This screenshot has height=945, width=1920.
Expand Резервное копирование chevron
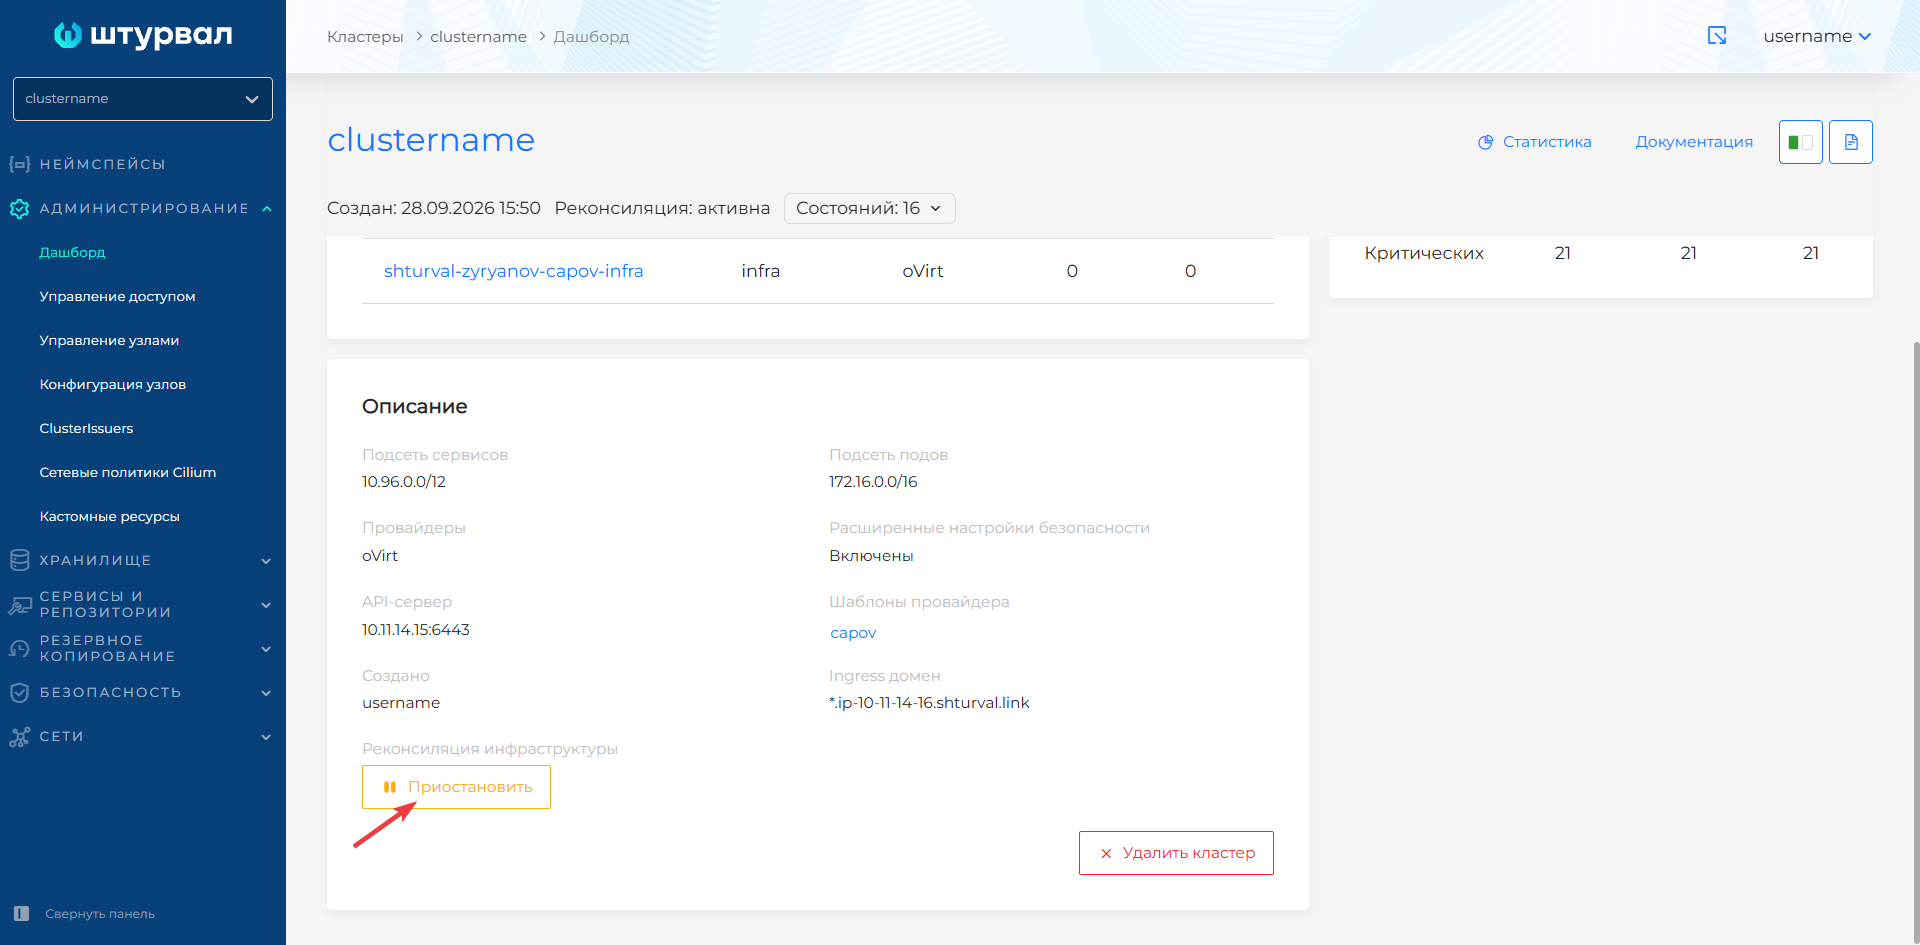coord(266,649)
